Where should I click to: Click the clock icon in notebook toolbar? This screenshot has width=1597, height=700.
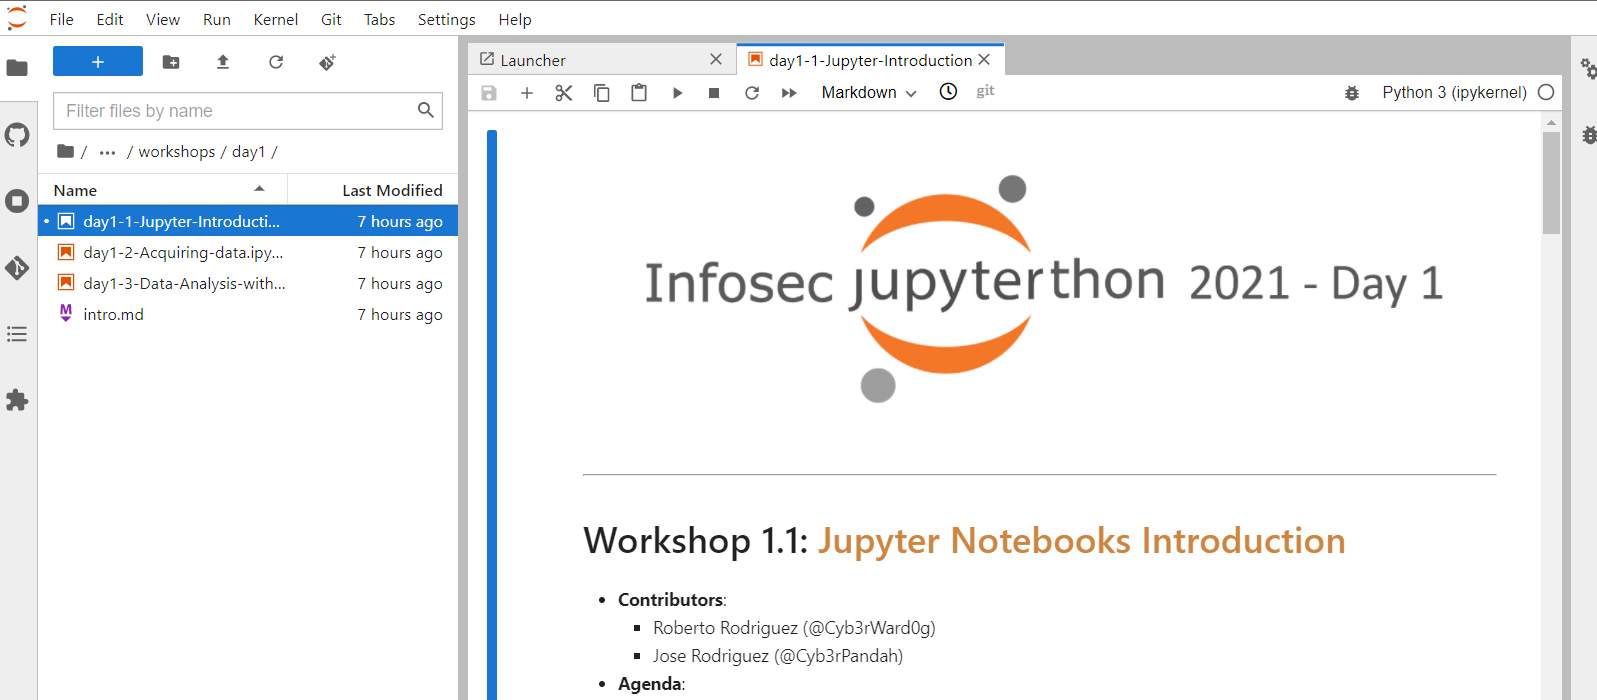(948, 92)
